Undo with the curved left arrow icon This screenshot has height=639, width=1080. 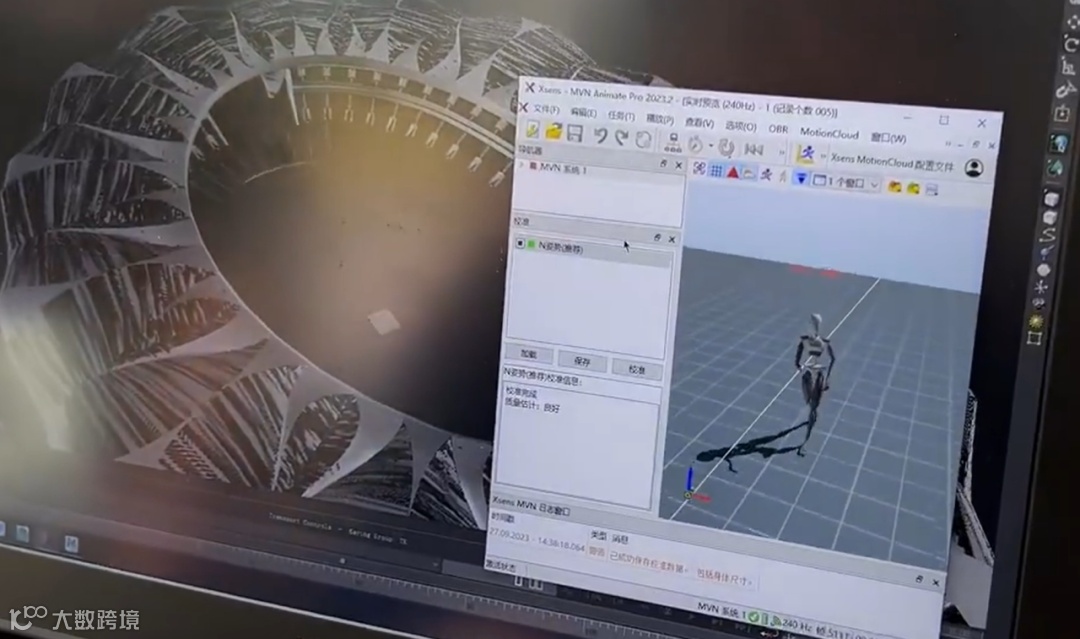[601, 136]
